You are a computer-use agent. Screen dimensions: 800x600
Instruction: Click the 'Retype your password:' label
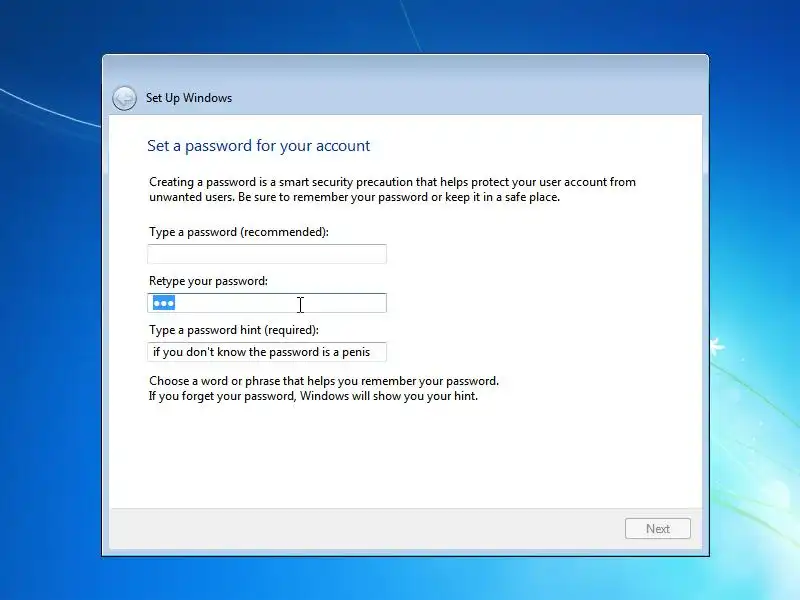[x=208, y=281]
